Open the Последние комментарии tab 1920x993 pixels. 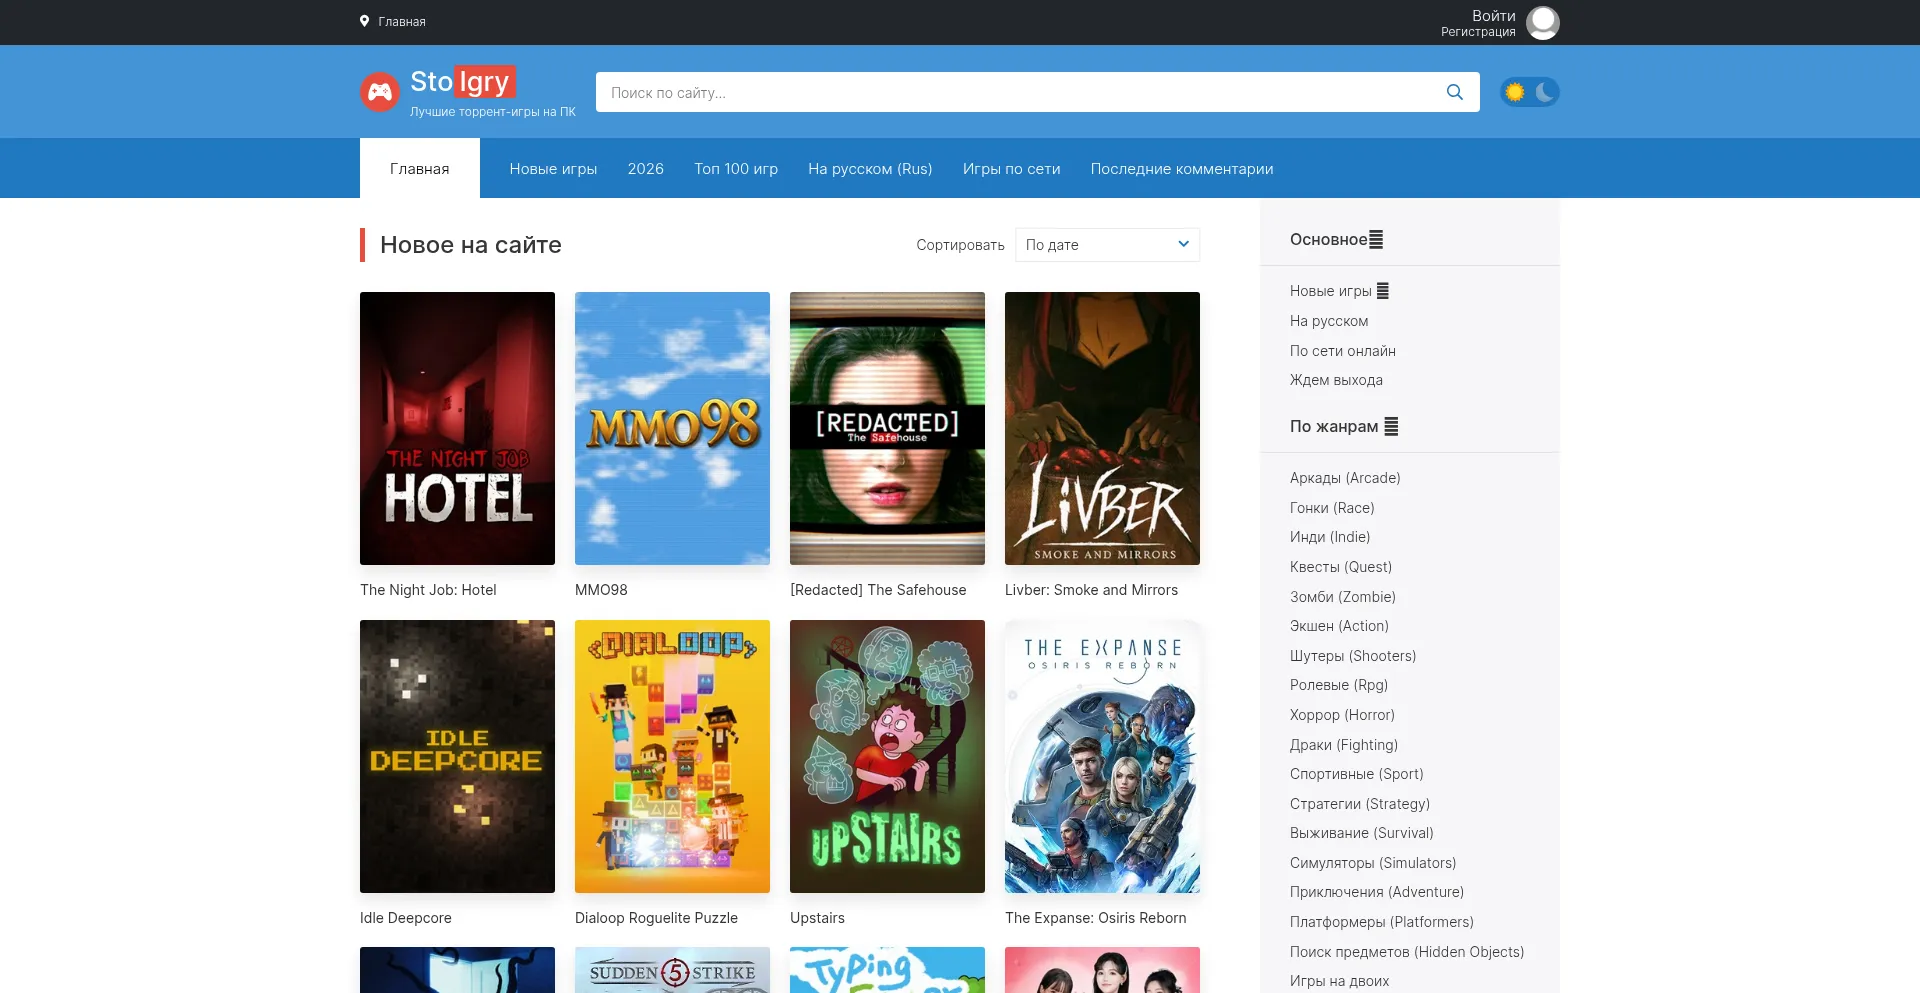pos(1182,168)
